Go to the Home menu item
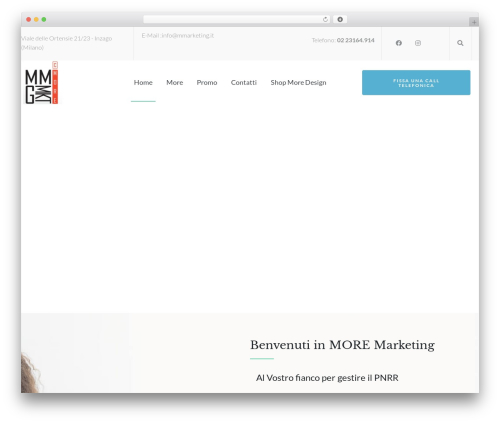500x423 pixels. (143, 82)
